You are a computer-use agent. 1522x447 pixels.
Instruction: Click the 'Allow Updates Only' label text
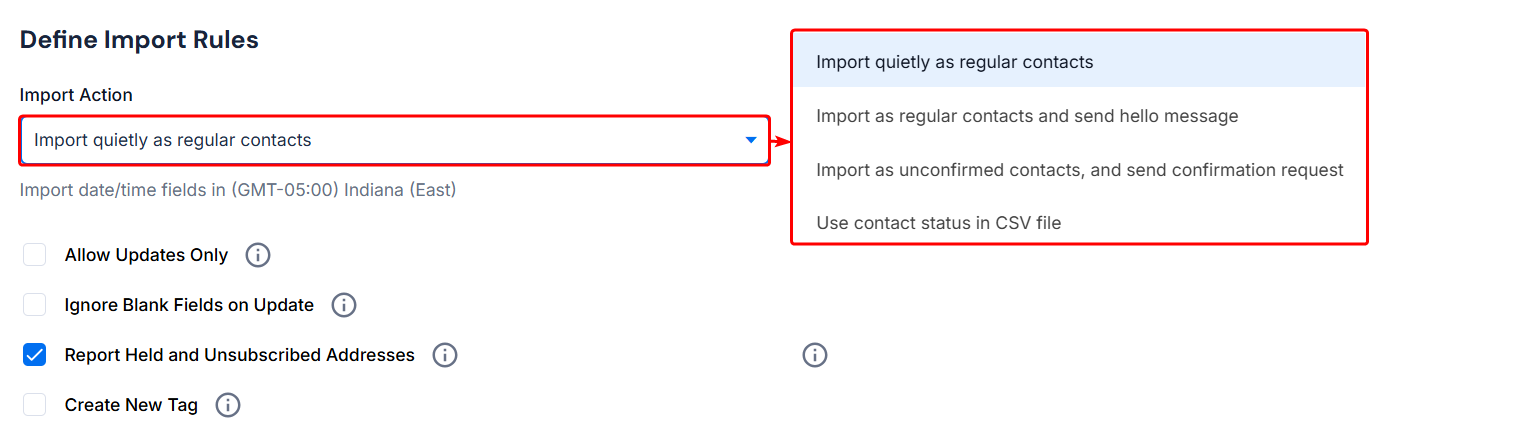(146, 255)
